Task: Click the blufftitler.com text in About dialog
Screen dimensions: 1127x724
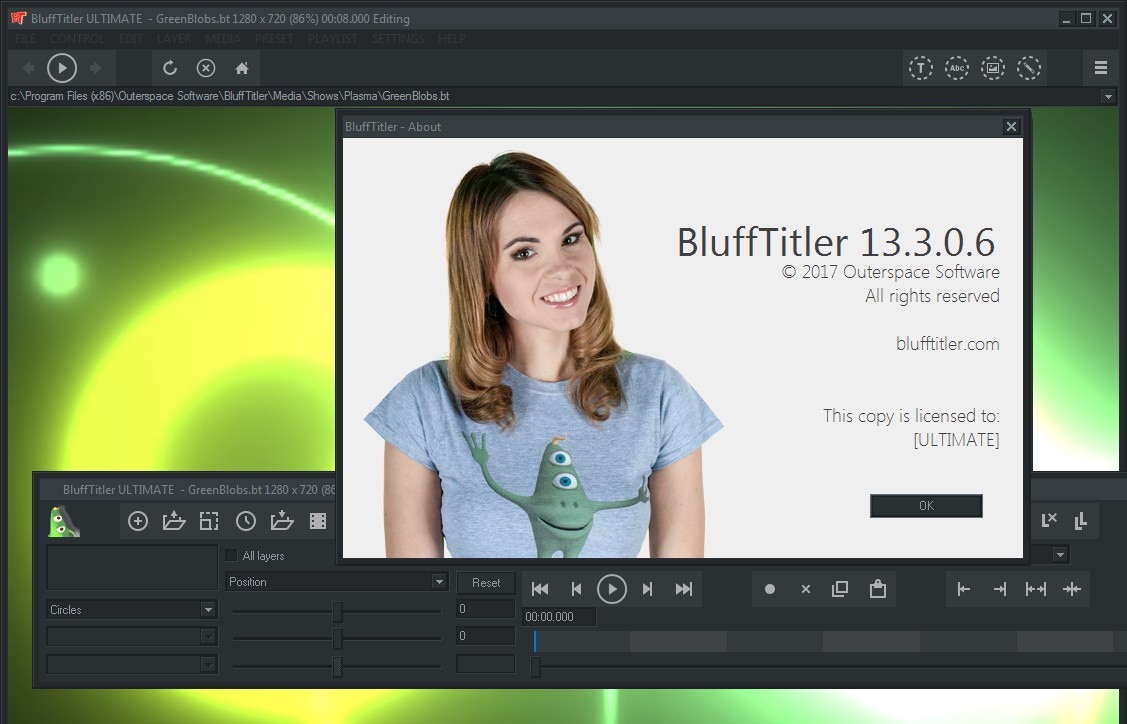Action: click(947, 344)
